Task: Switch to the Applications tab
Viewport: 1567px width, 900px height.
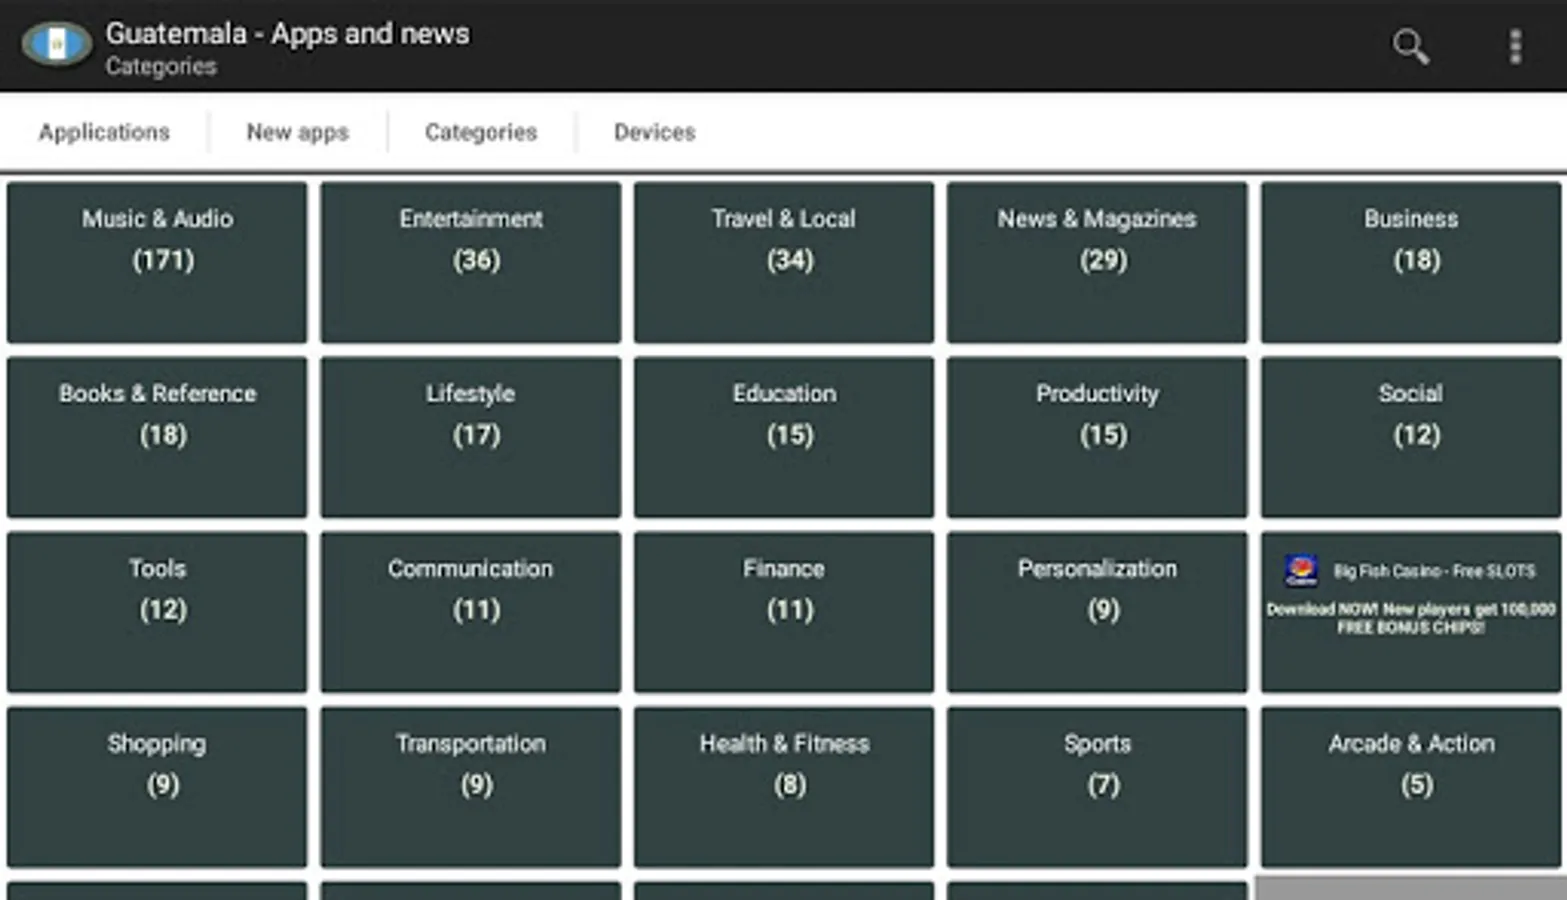Action: pyautogui.click(x=104, y=132)
